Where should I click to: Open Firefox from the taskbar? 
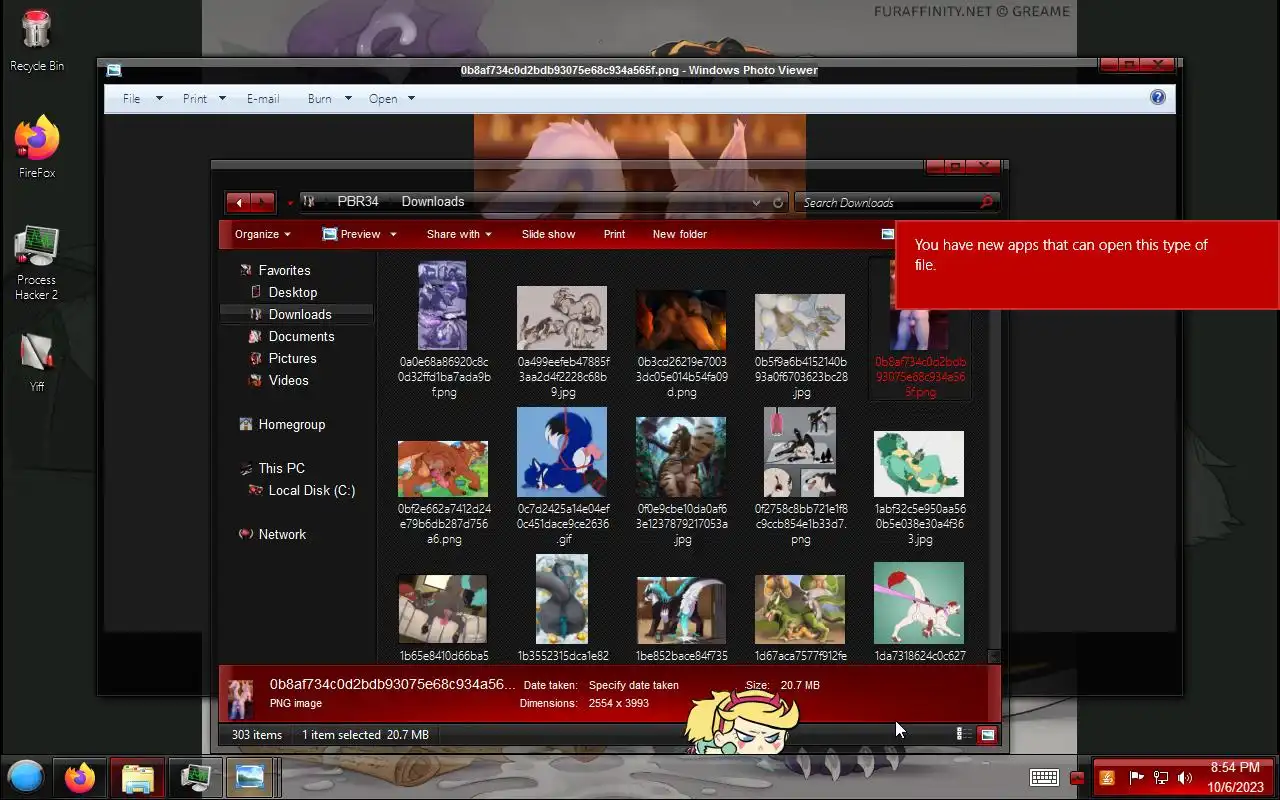pyautogui.click(x=80, y=777)
